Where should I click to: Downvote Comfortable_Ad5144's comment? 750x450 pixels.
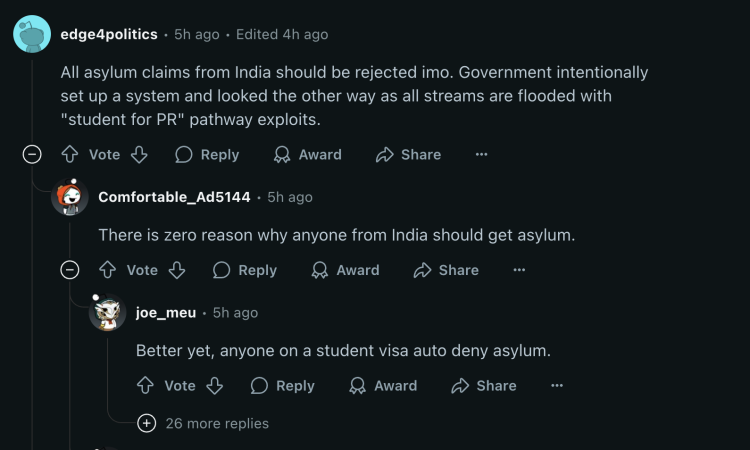[177, 270]
